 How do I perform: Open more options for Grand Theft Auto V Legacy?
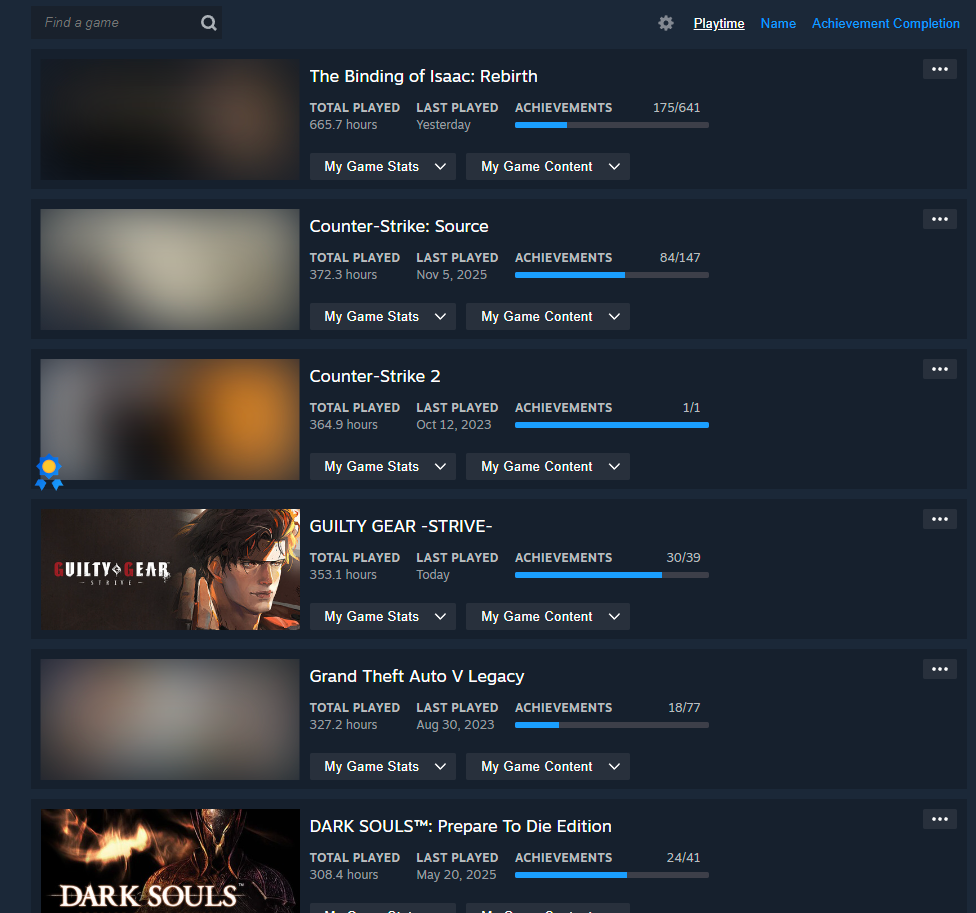point(940,669)
